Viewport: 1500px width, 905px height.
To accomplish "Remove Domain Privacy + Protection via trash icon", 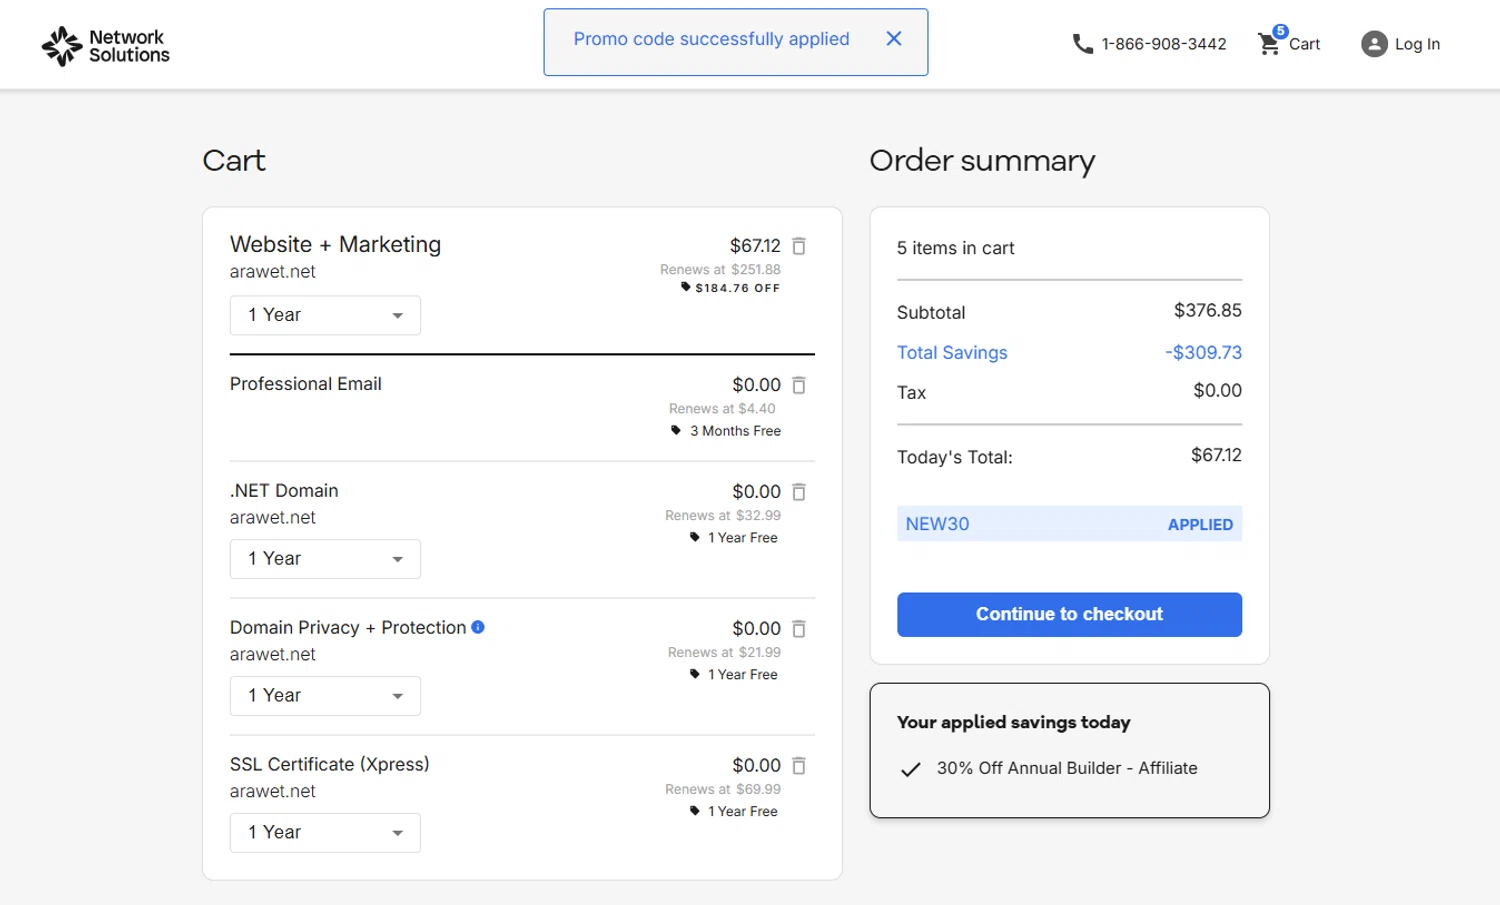I will [799, 629].
